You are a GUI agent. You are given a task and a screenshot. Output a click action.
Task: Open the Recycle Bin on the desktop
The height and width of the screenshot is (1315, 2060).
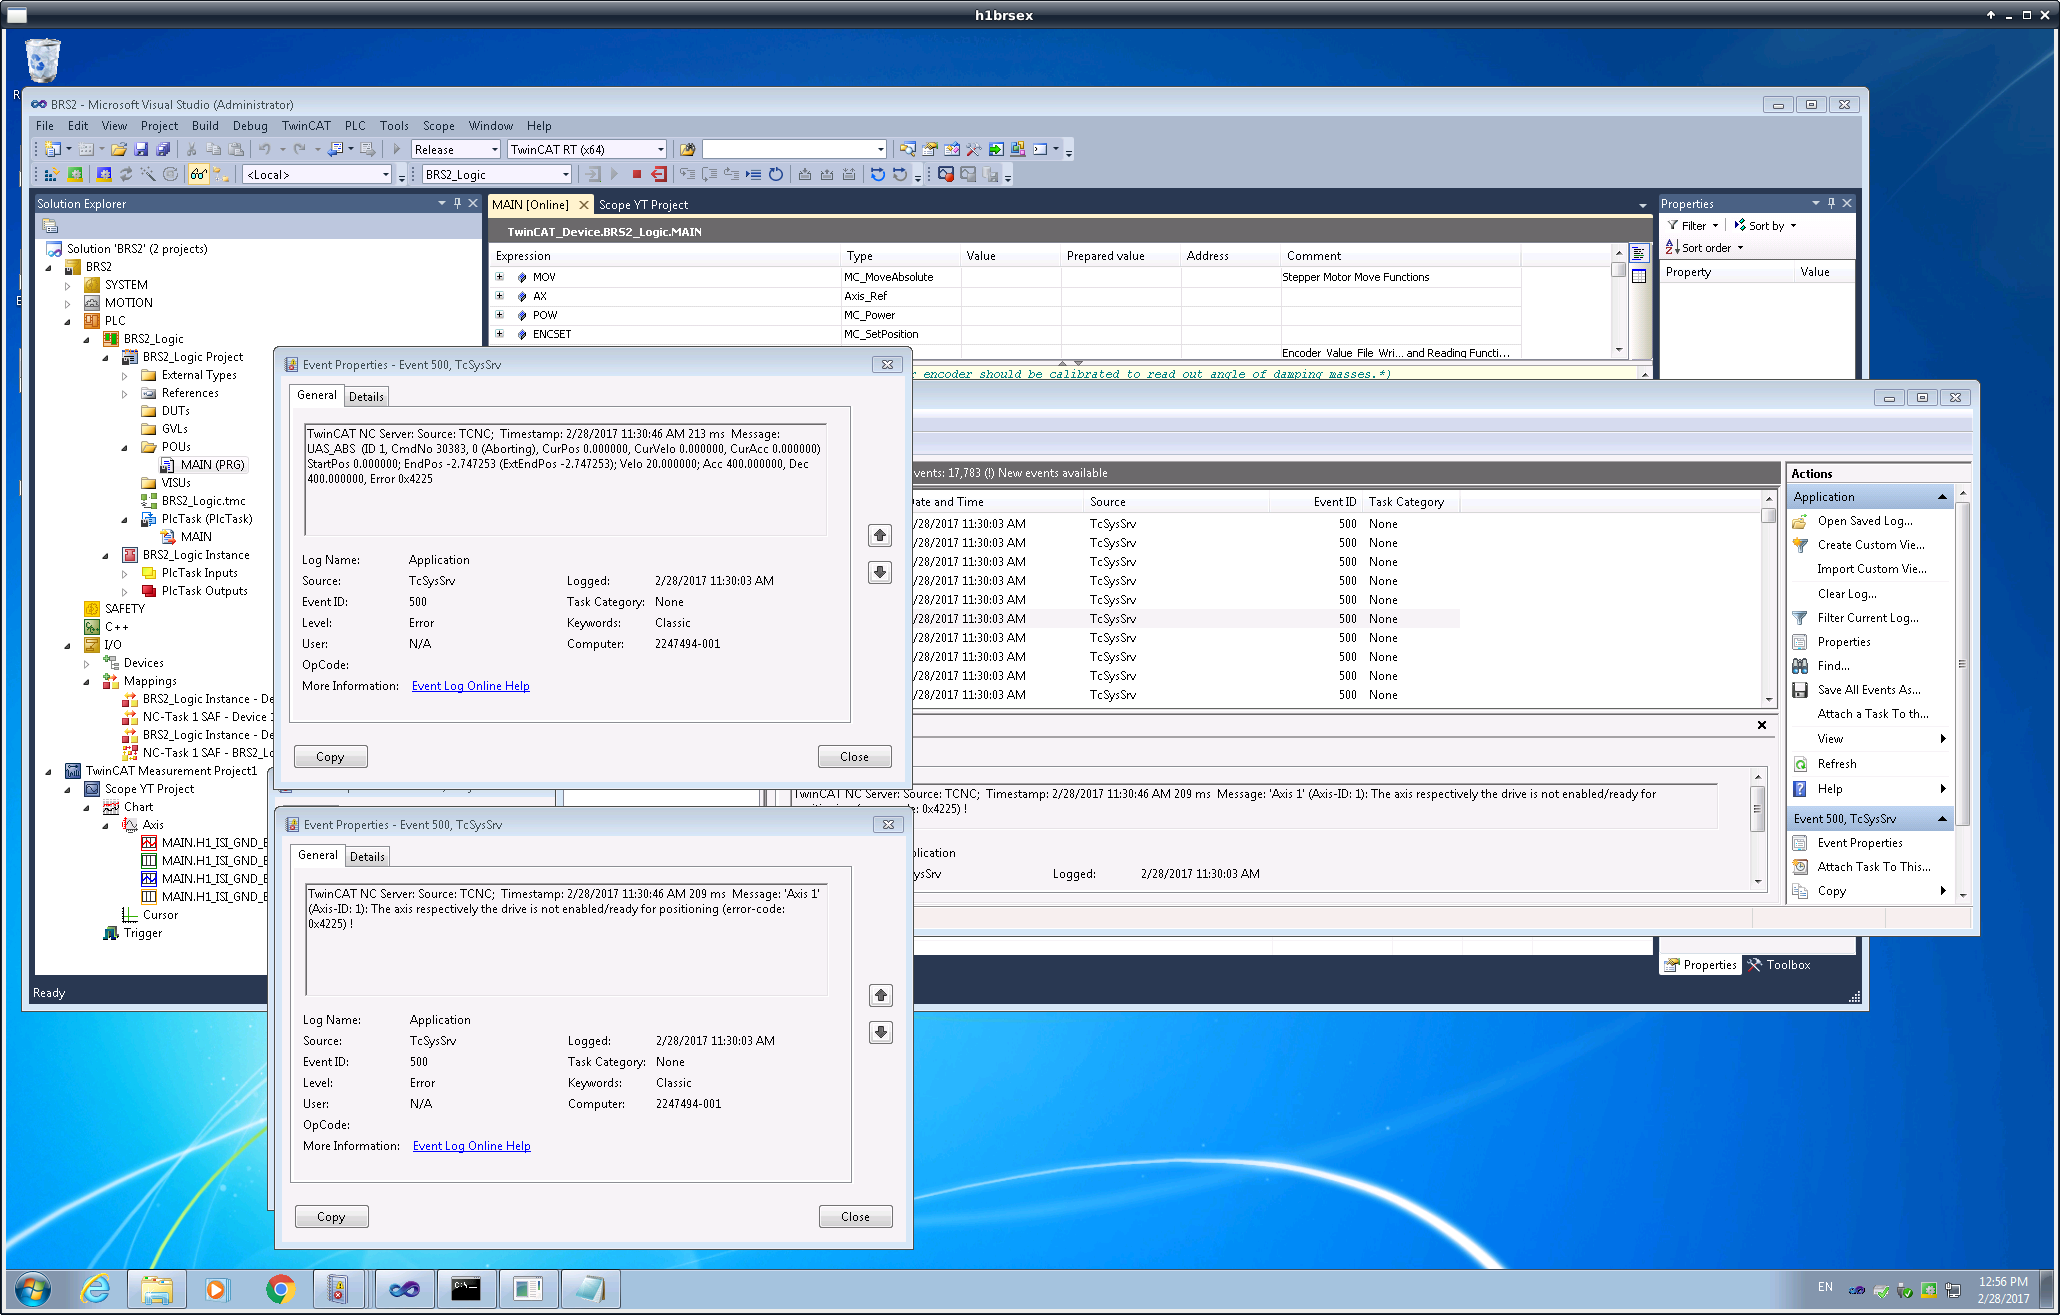(x=43, y=61)
